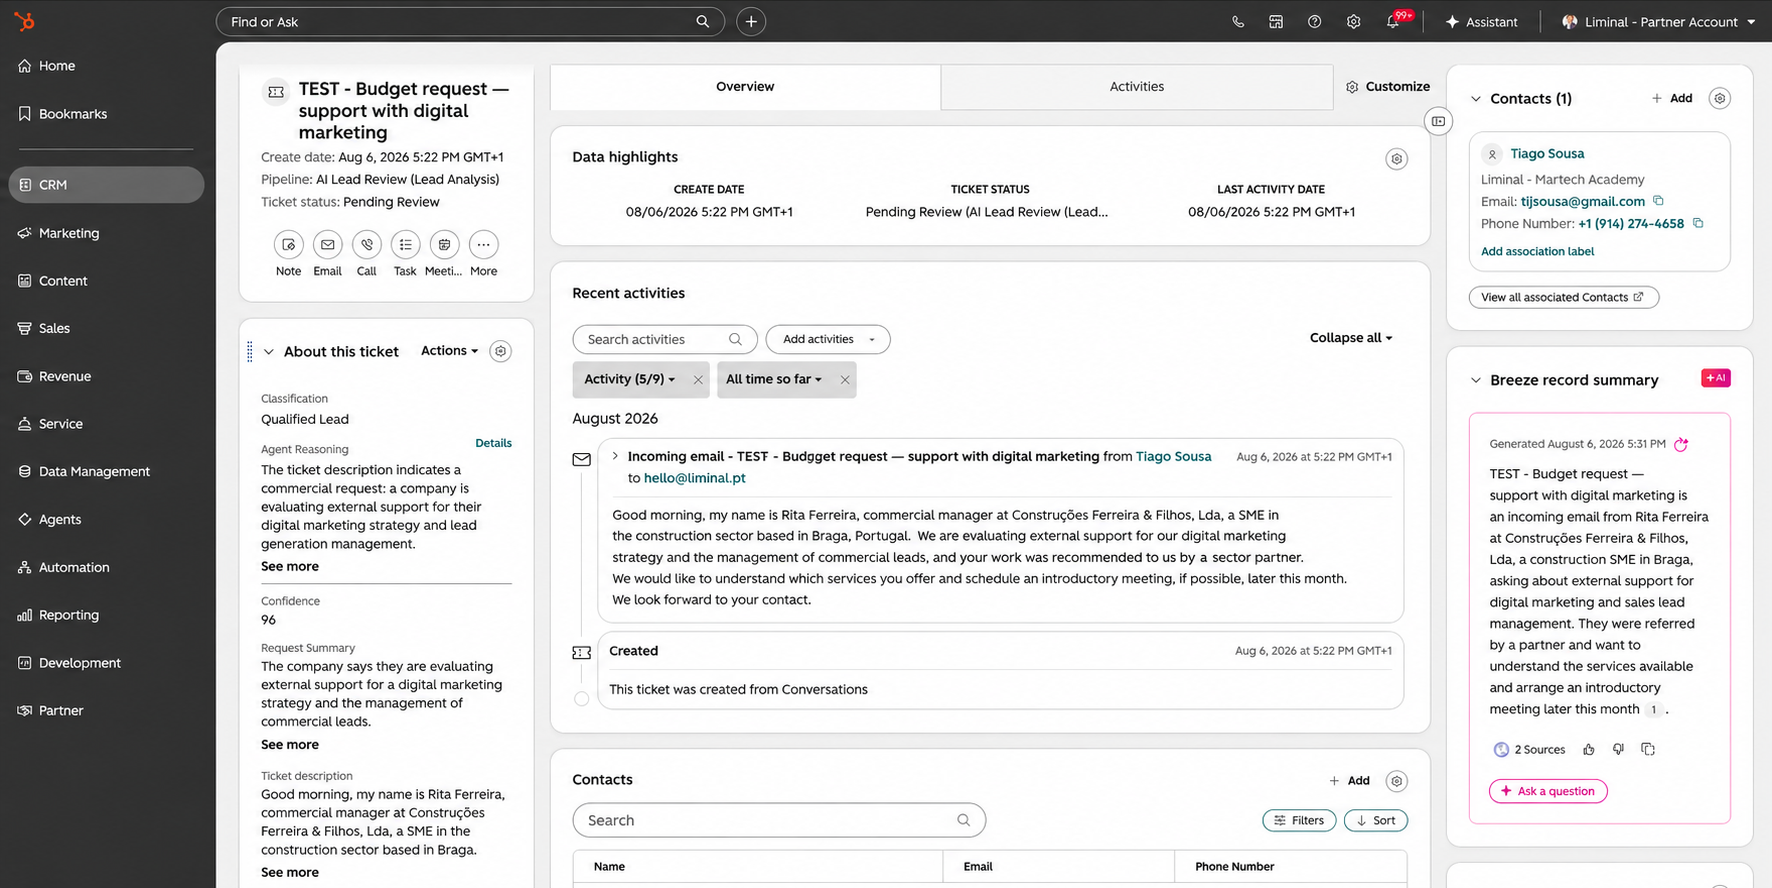The image size is (1772, 888).
Task: Collapse the Contacts (1) sidebar section
Action: 1476,98
